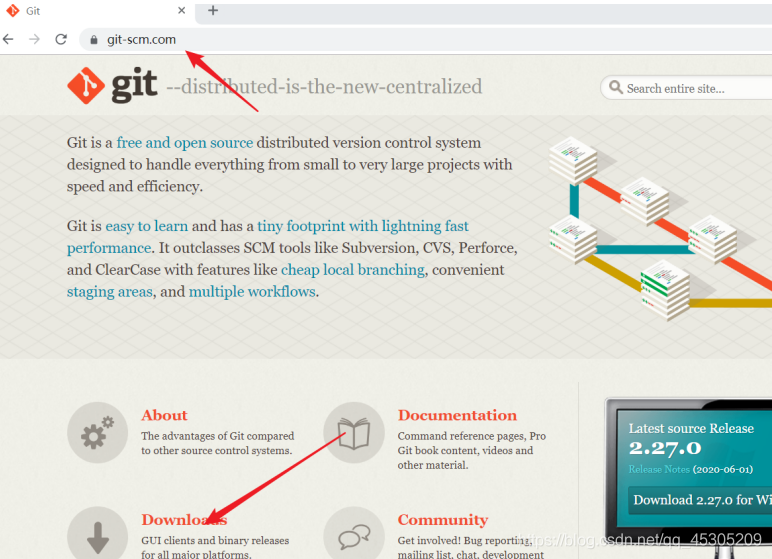Click the browser forward arrow
Viewport: 772px width, 559px height.
coord(34,39)
